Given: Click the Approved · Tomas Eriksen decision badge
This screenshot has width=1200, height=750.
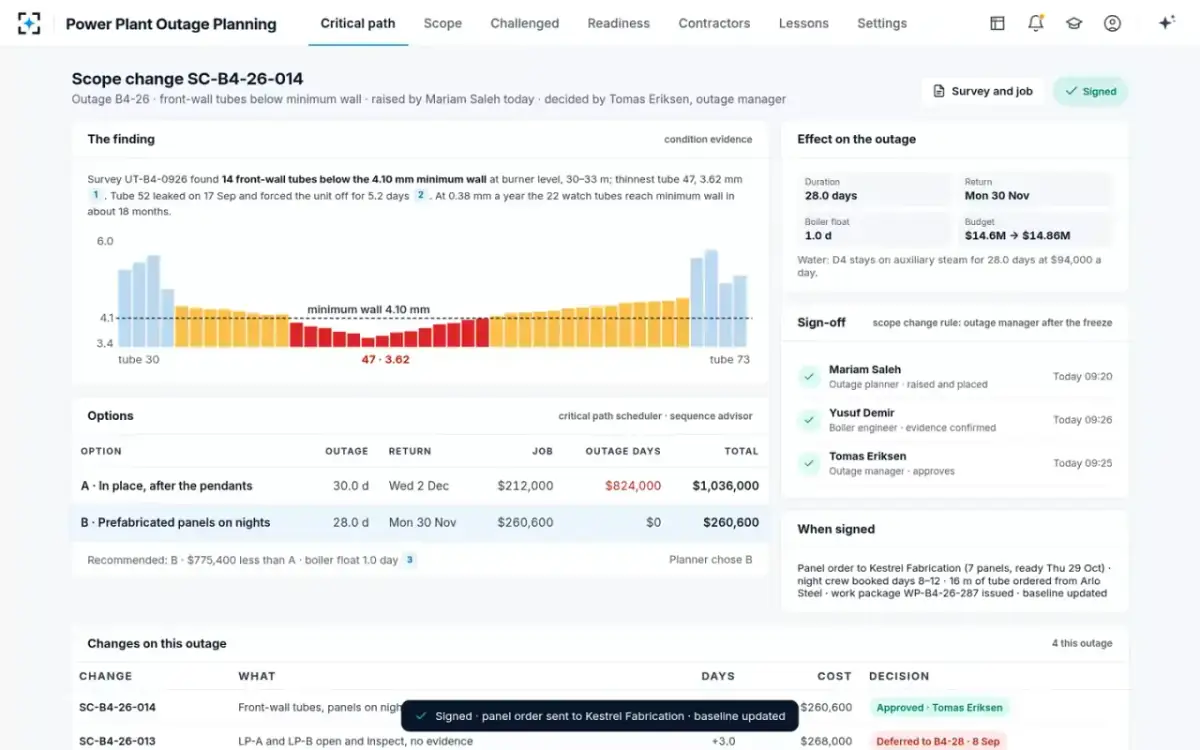Looking at the screenshot, I should pos(939,708).
